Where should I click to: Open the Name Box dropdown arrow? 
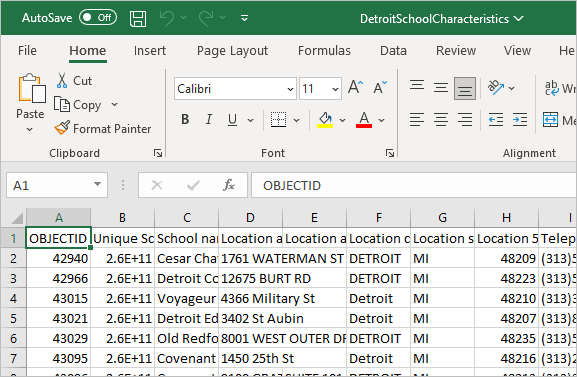click(x=98, y=184)
